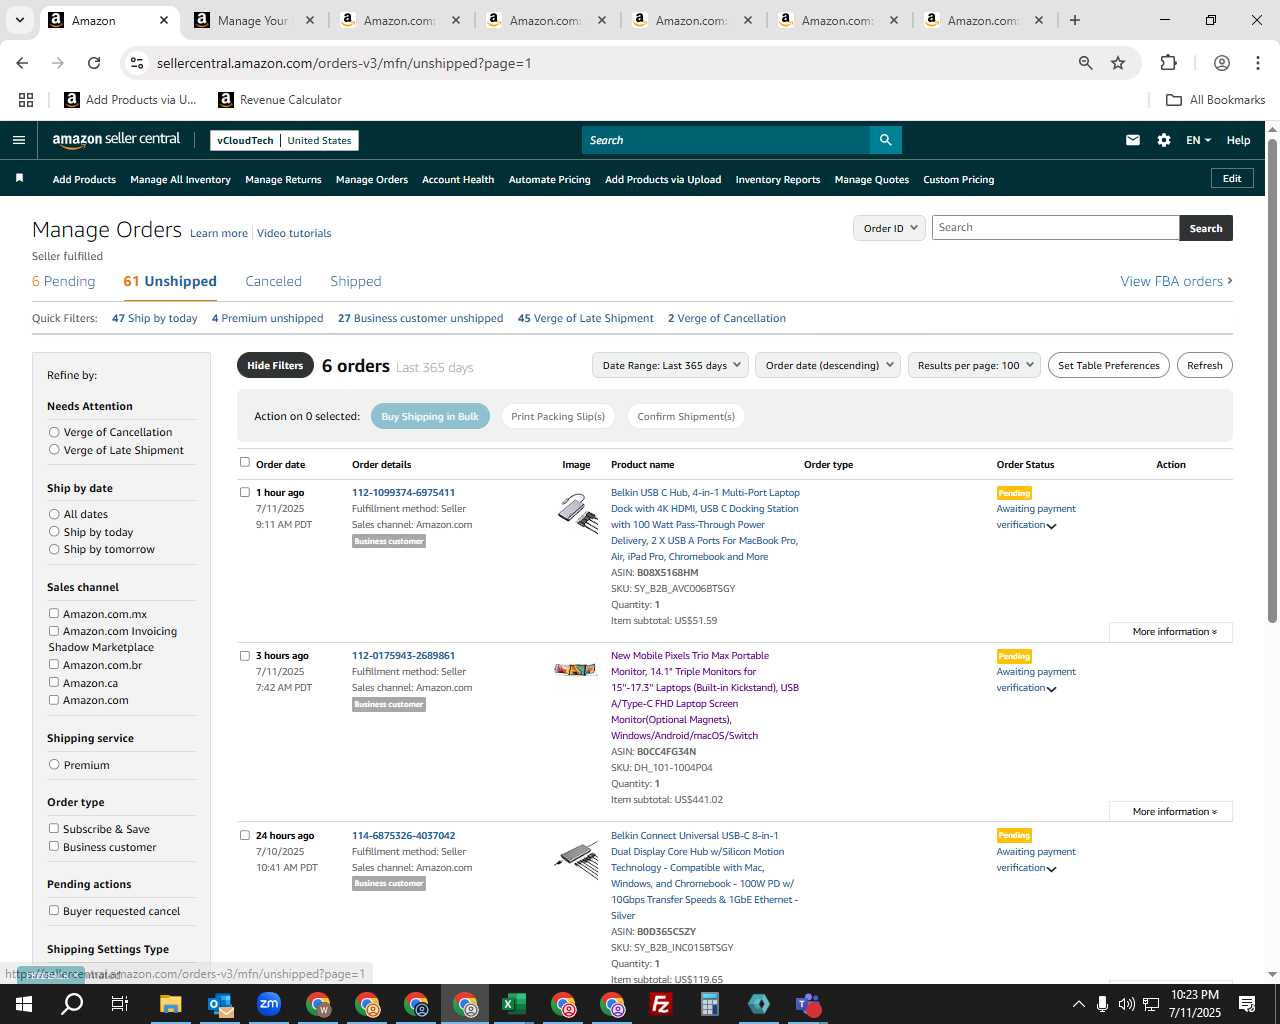Click the bookmark flag icon in navigation bar
The height and width of the screenshot is (1024, 1280).
click(x=19, y=179)
